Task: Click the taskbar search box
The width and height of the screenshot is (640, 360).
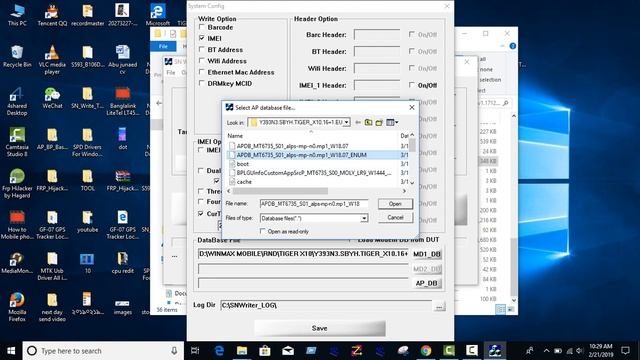Action: coord(103,351)
